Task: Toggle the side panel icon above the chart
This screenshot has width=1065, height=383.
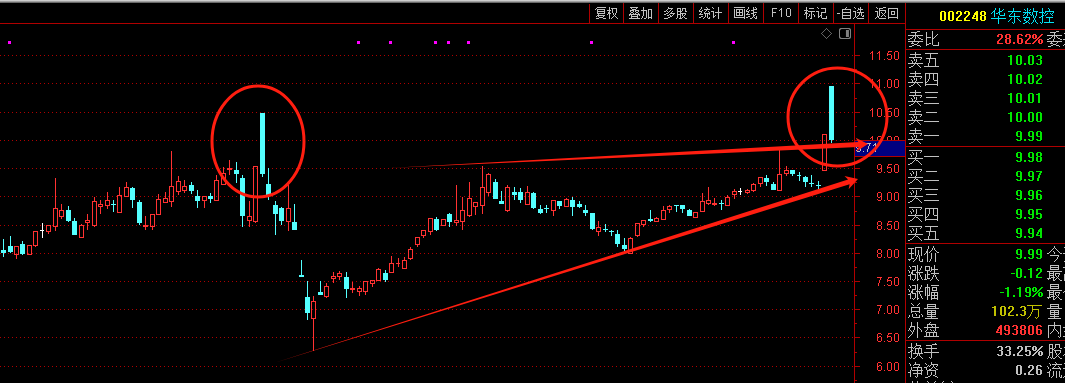Action: pos(845,33)
